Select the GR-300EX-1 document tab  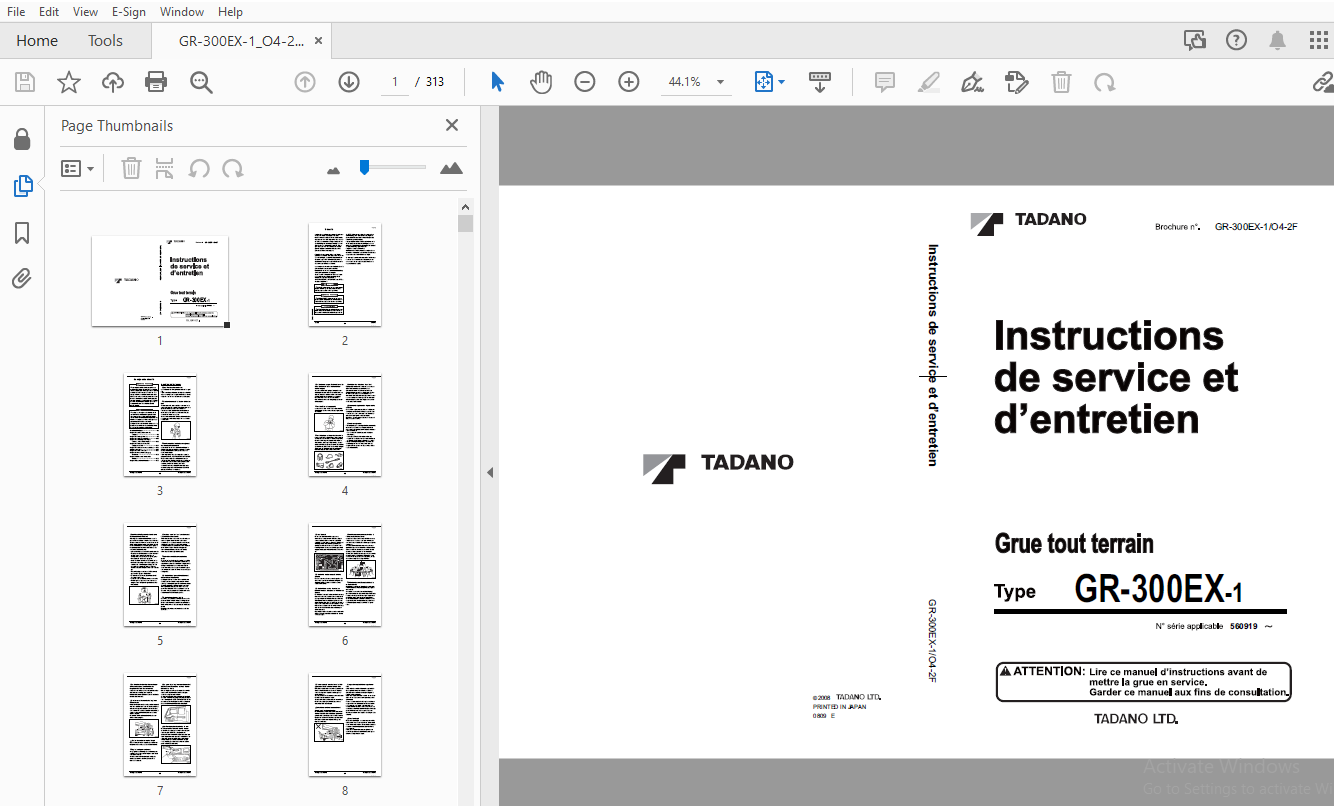point(241,41)
